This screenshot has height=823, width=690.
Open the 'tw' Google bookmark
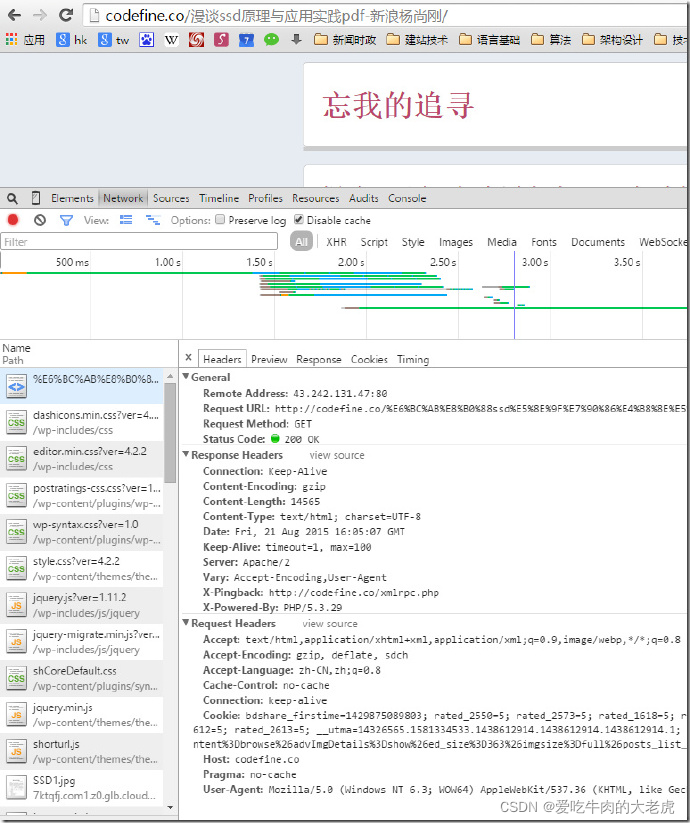114,39
